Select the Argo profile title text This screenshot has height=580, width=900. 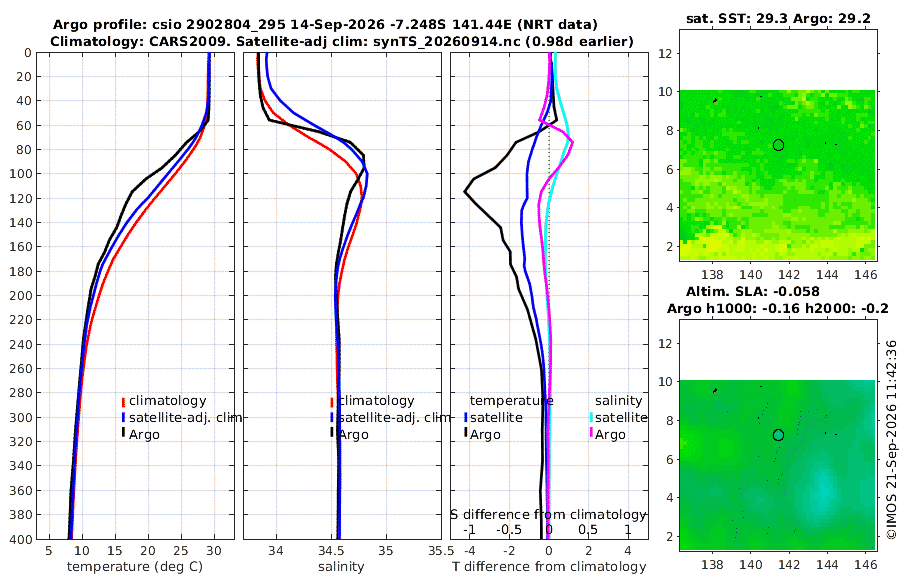coord(325,25)
